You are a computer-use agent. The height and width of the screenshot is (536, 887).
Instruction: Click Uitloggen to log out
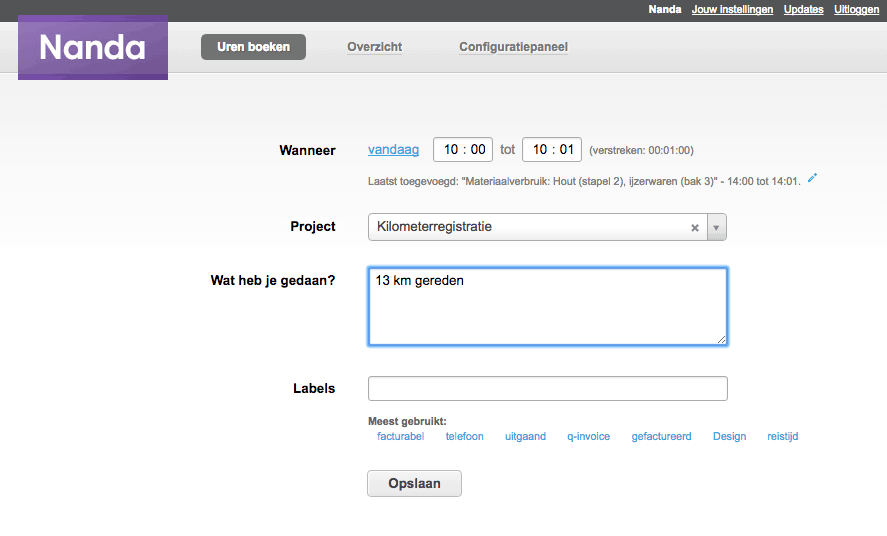pos(856,10)
